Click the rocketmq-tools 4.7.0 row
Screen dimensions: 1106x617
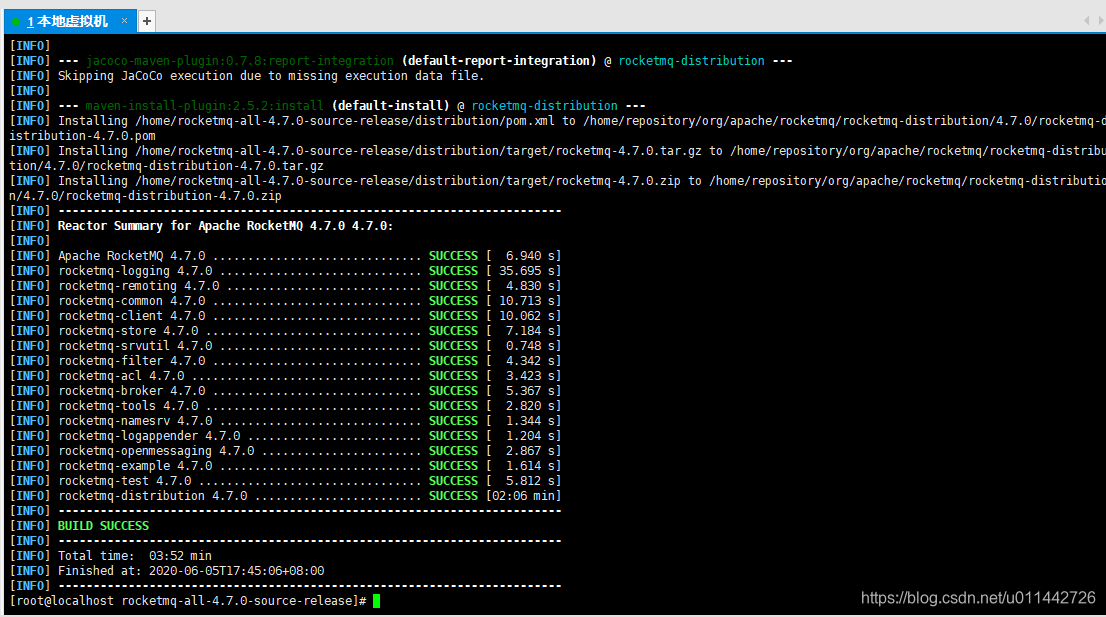(285, 406)
